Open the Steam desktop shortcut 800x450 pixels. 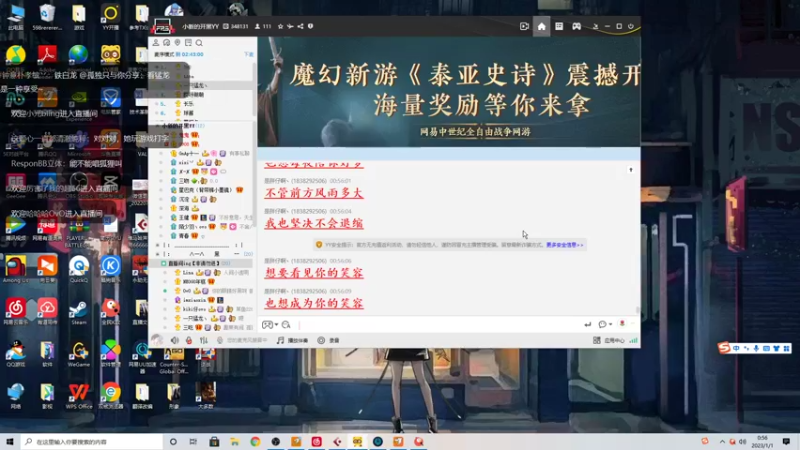pos(79,313)
